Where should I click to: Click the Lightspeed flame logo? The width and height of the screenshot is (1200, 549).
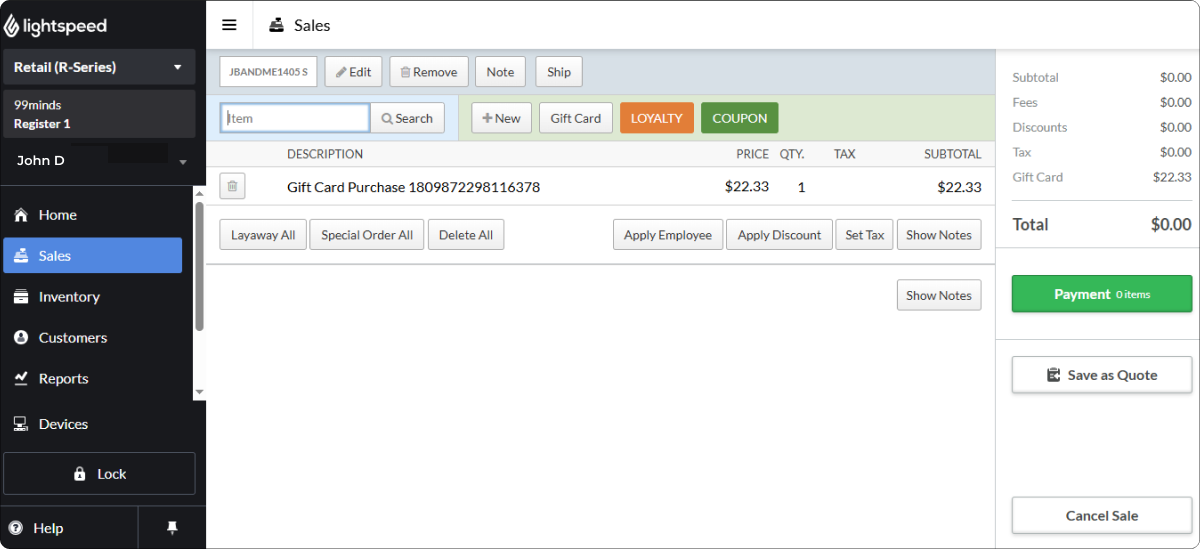point(12,26)
